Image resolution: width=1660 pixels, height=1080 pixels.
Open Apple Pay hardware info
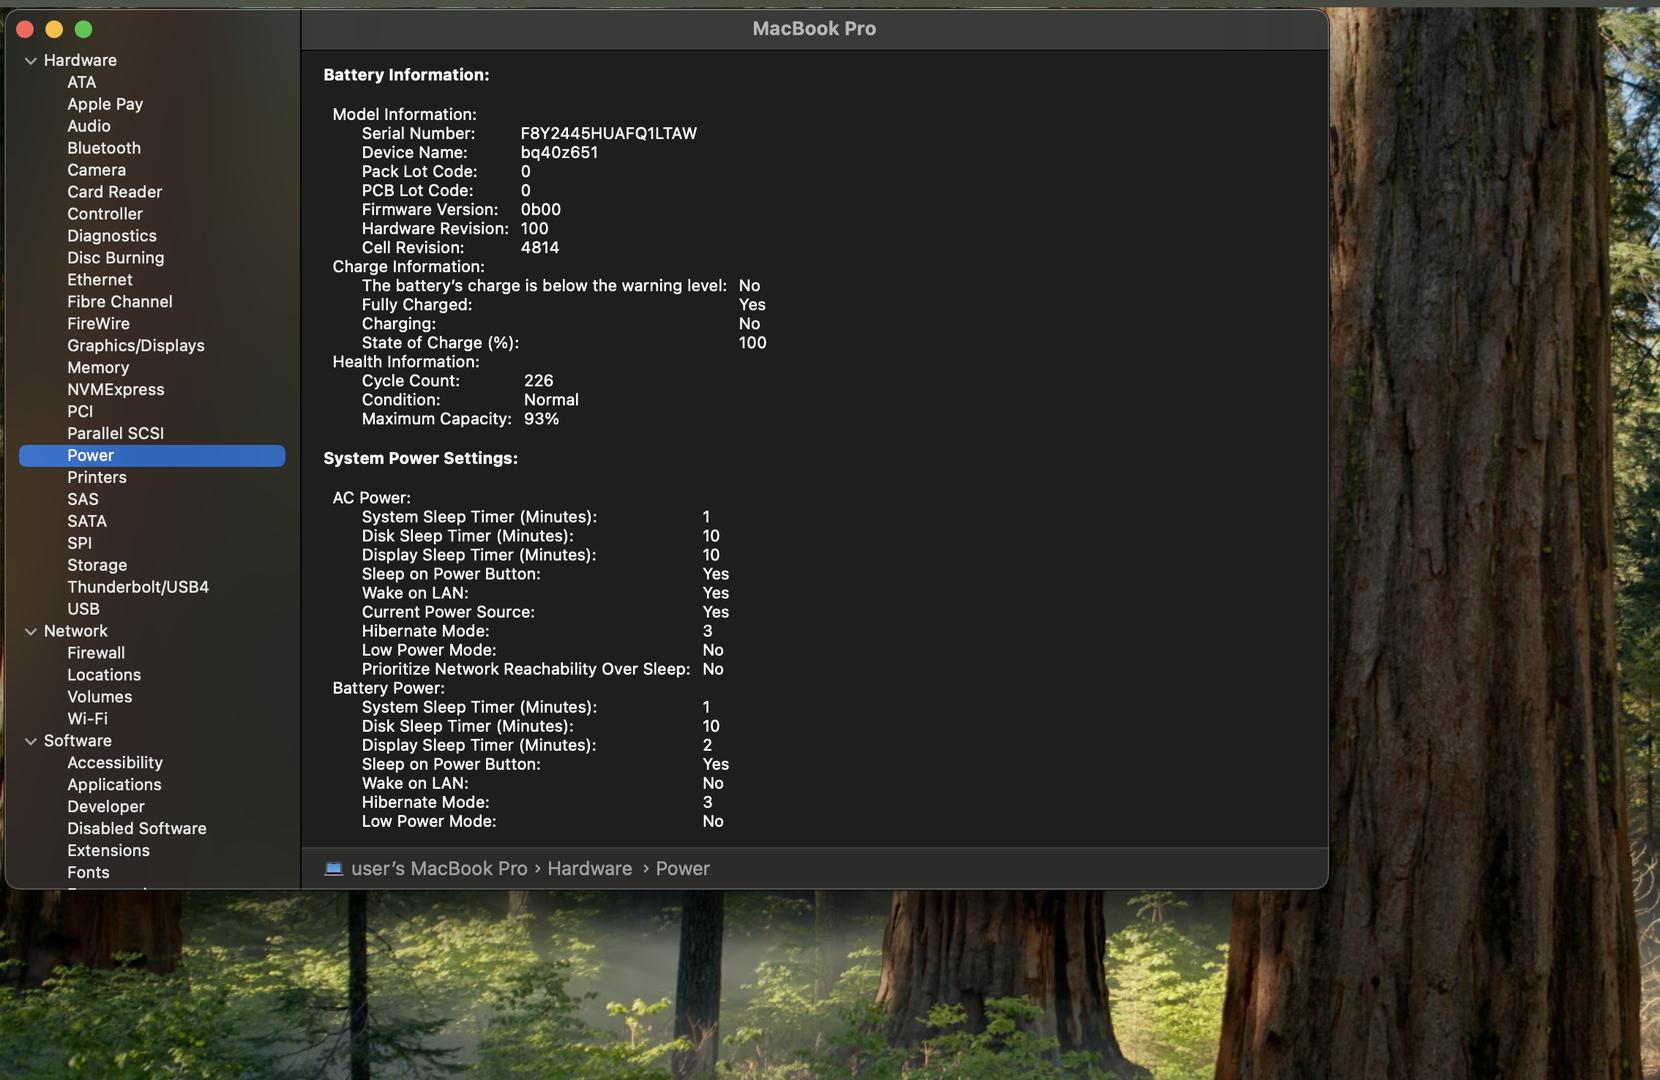click(x=105, y=105)
